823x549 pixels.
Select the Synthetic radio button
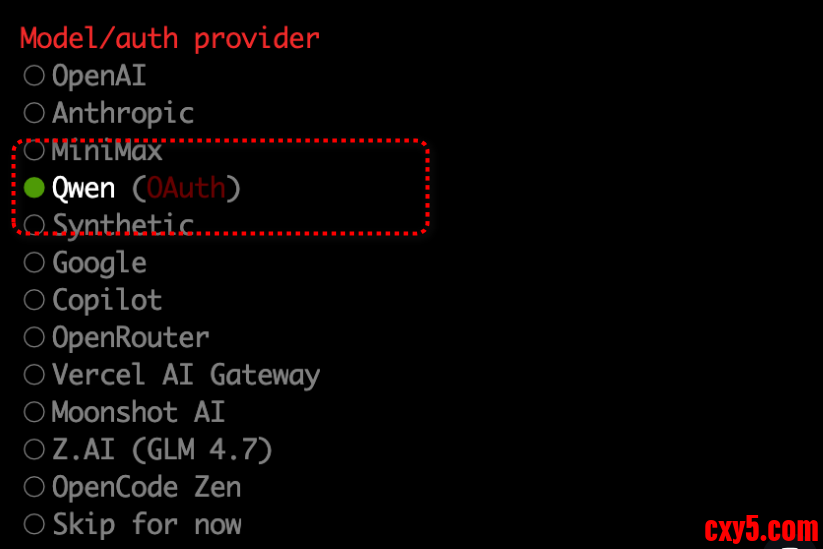pyautogui.click(x=34, y=224)
